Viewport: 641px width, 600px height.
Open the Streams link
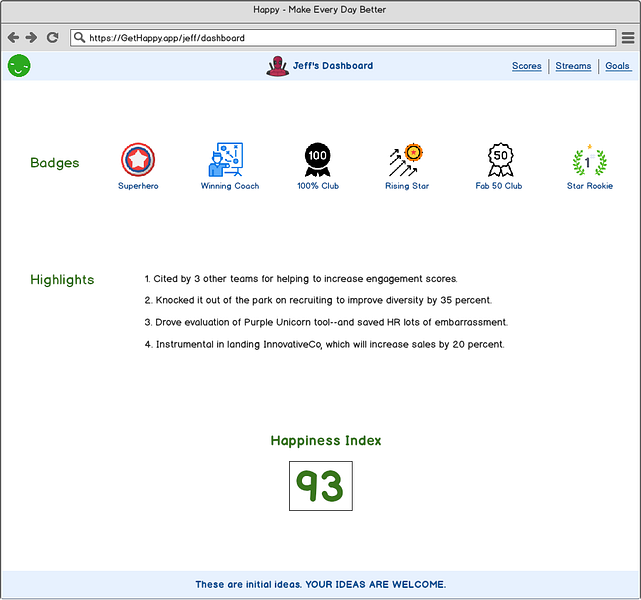573,66
